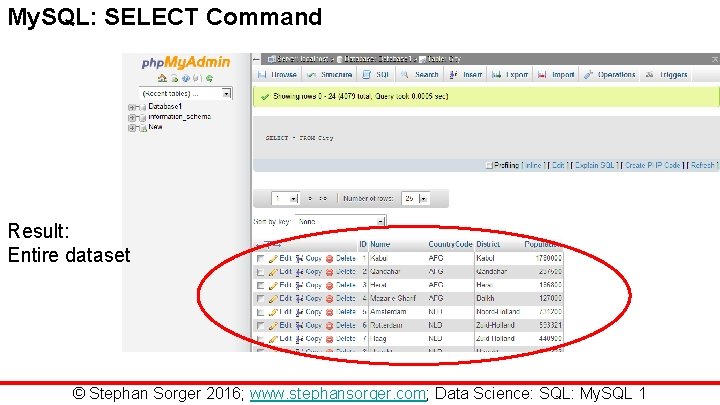
Task: Click the pencil Edit icon in Amsterdam row
Action: pos(273,312)
